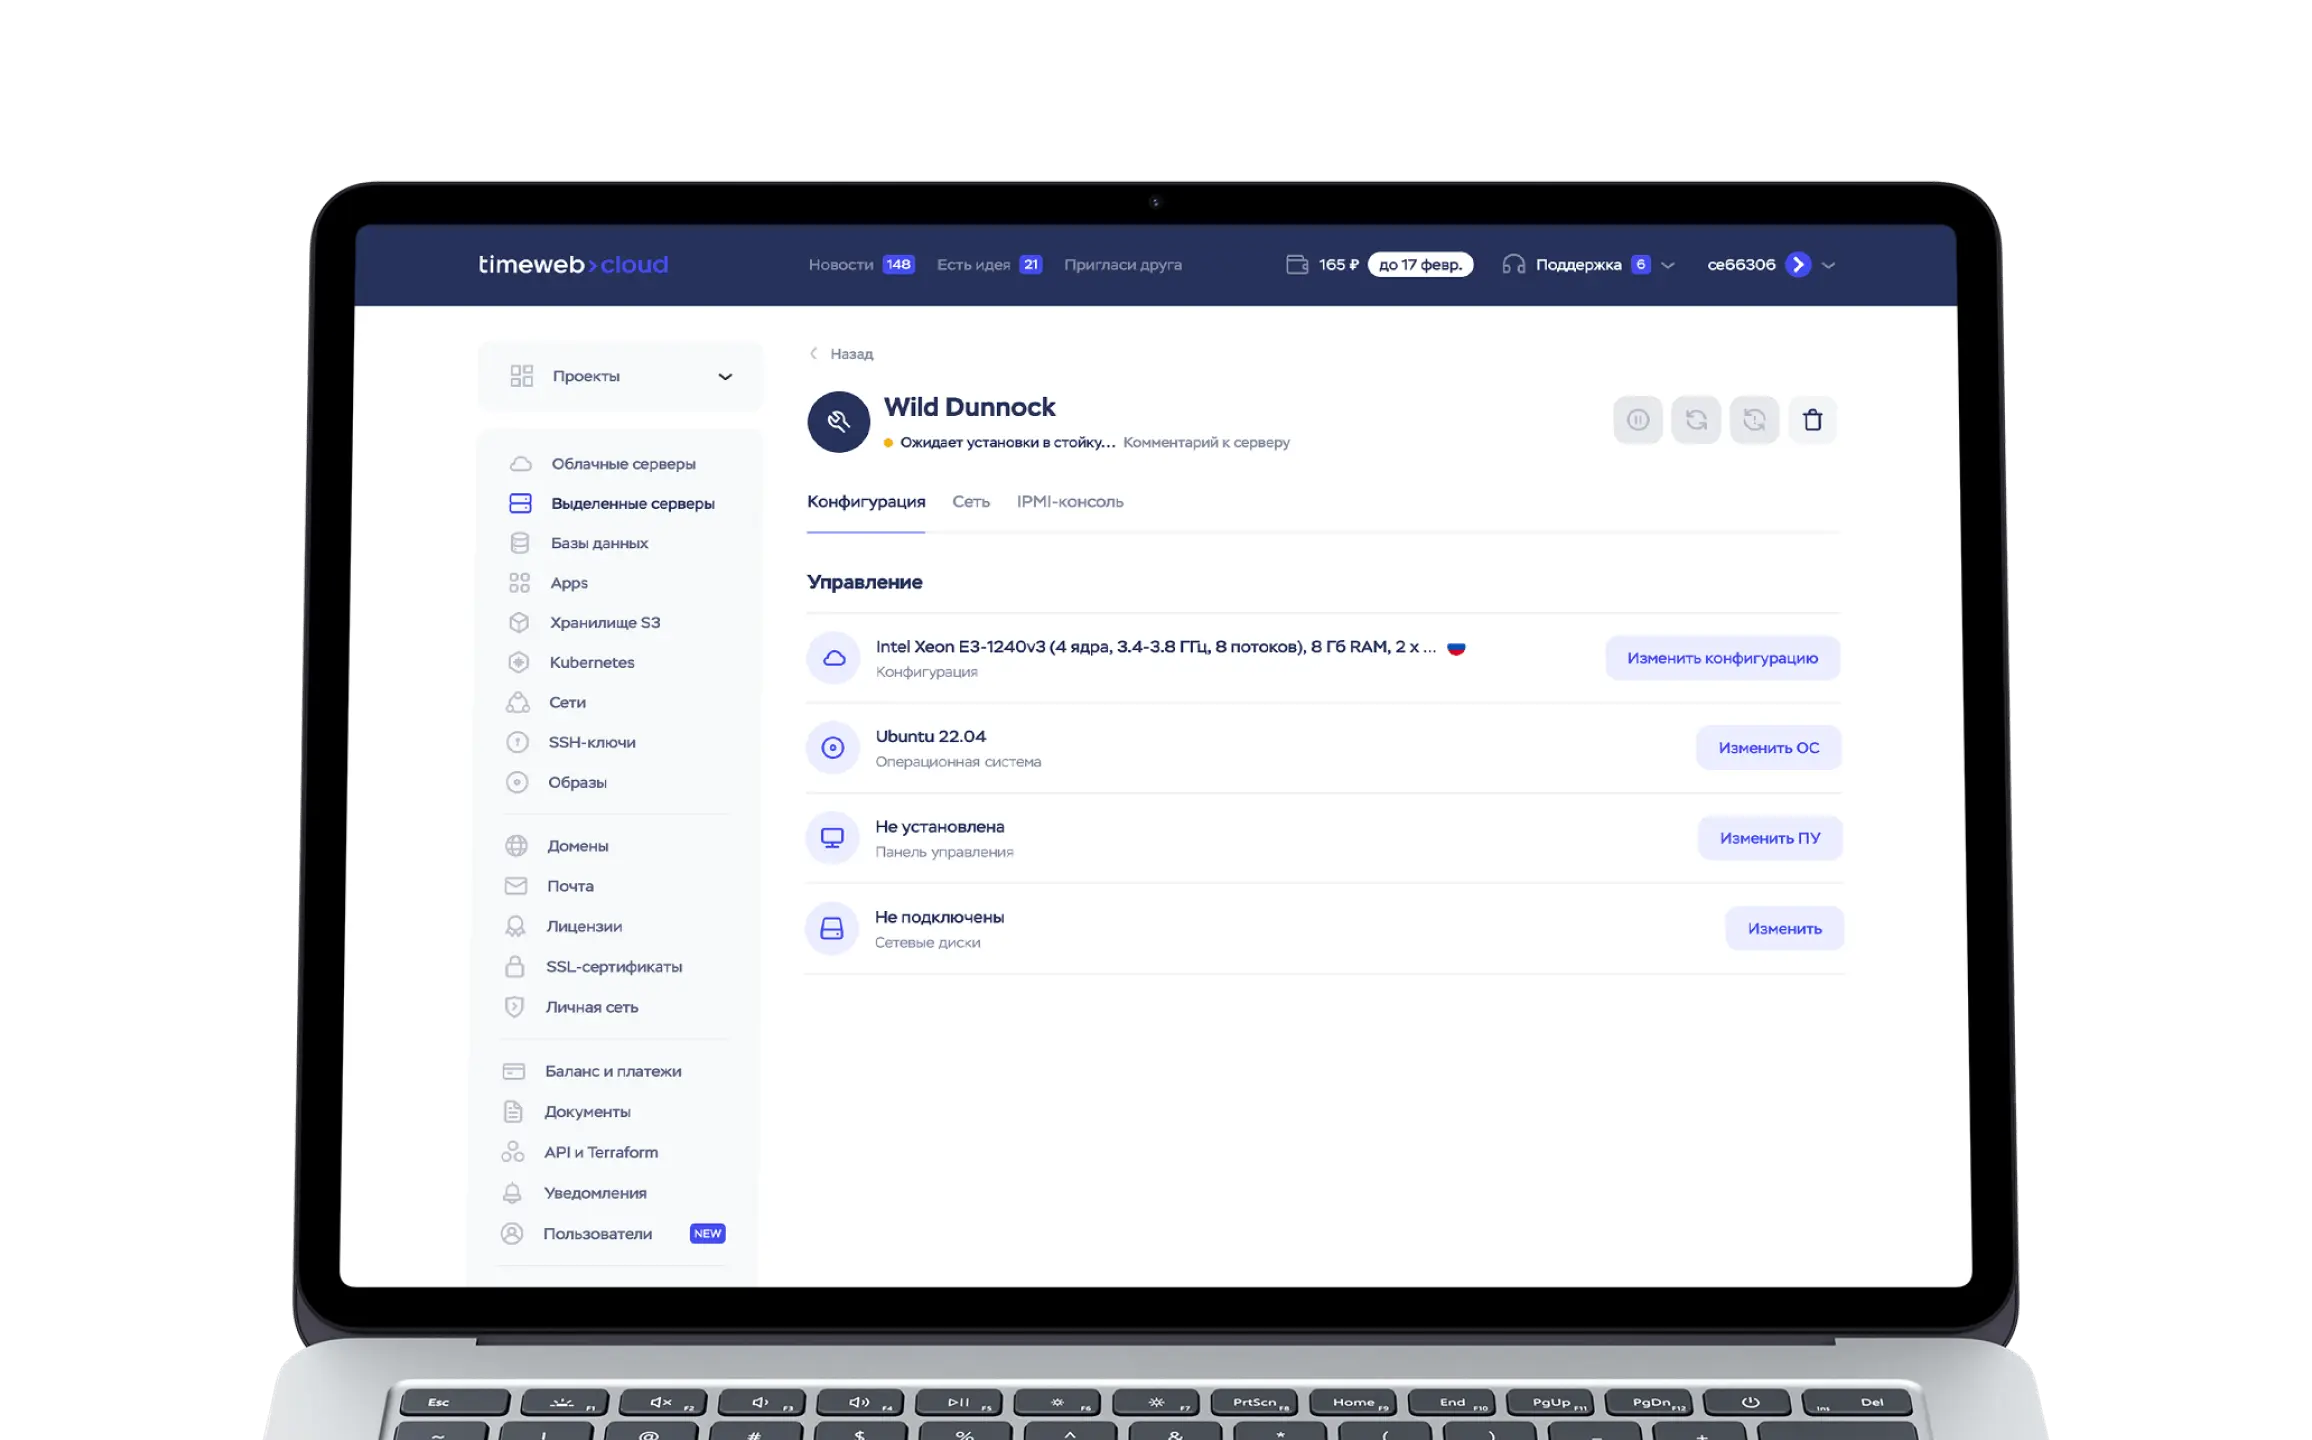The width and height of the screenshot is (2312, 1440).
Task: Open Хранилище S3 in sidebar
Action: [x=604, y=622]
